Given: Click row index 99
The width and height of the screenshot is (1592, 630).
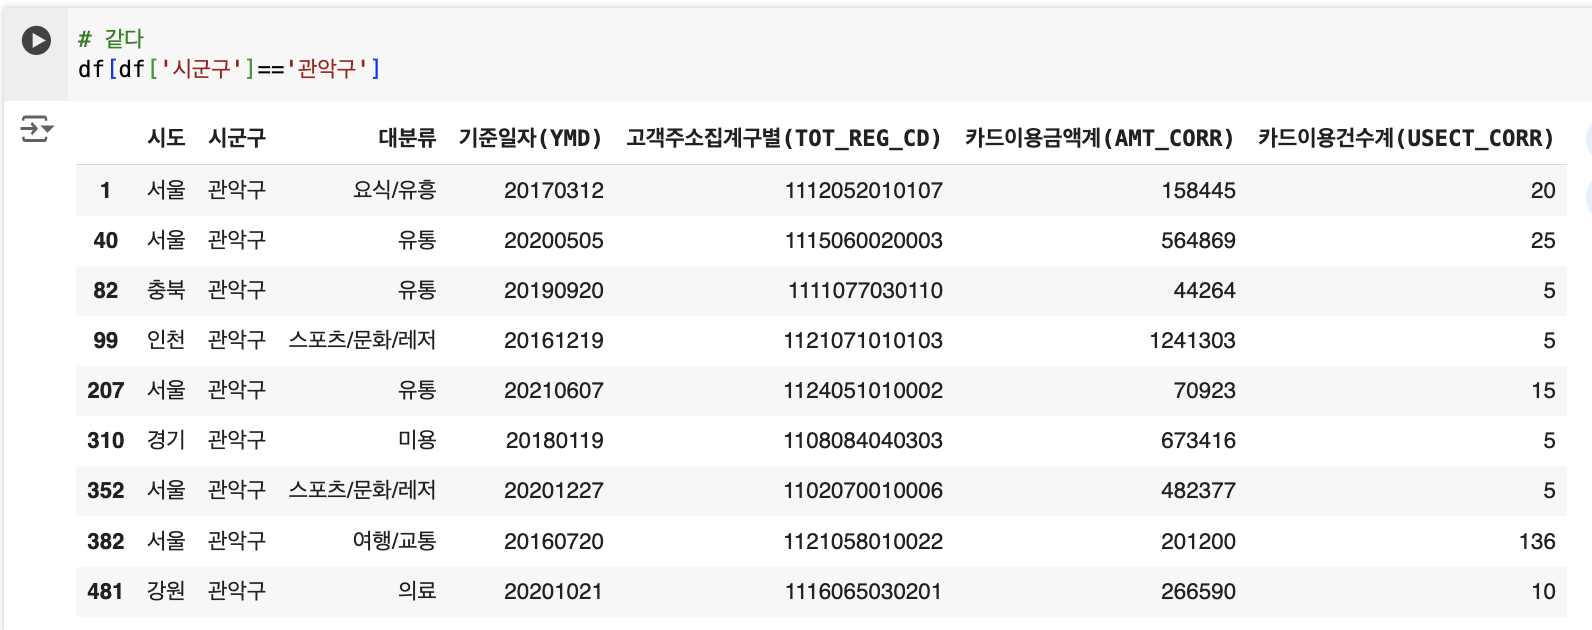Looking at the screenshot, I should [x=105, y=340].
